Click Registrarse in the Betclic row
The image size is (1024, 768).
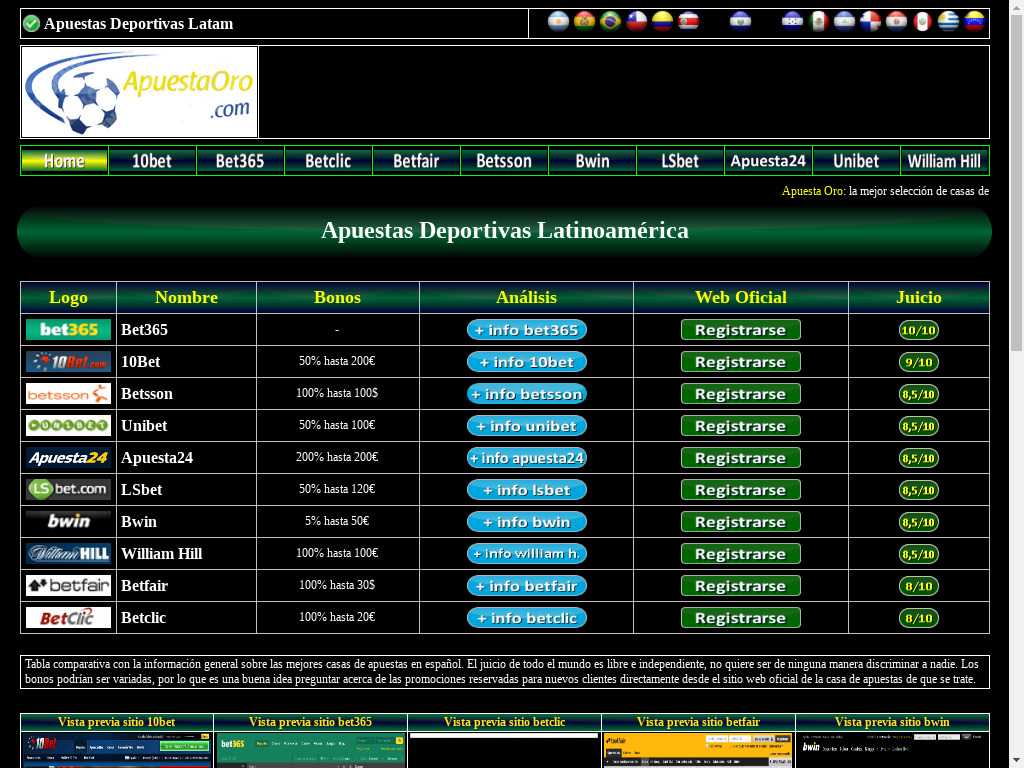[x=741, y=618]
